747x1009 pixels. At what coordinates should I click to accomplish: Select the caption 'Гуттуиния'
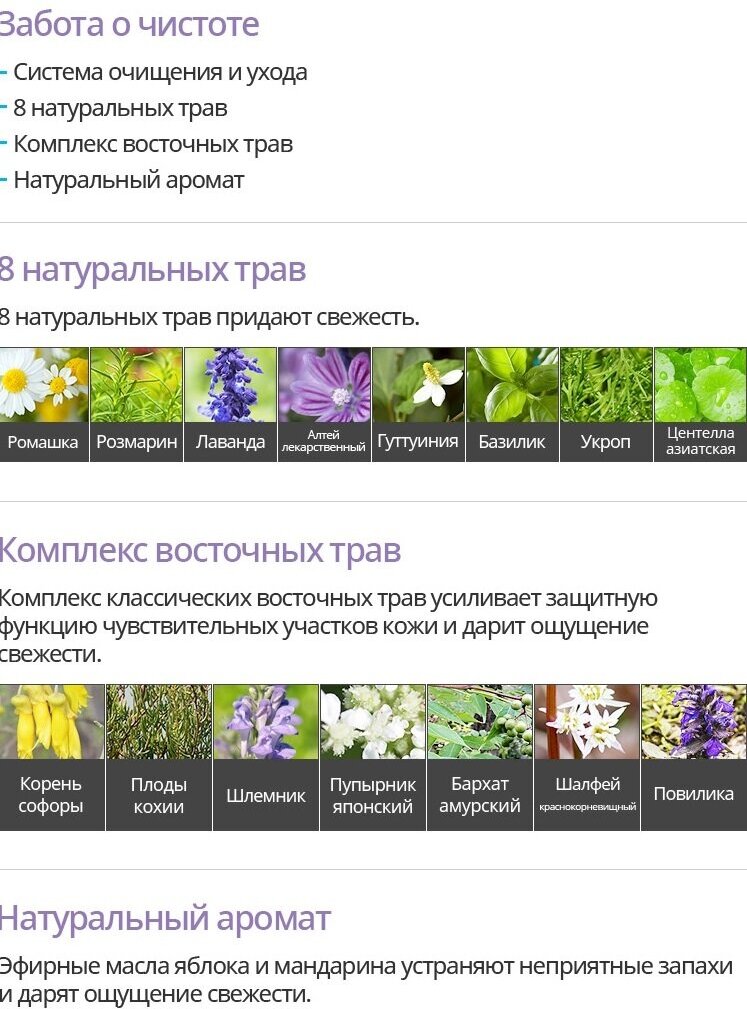[x=418, y=441]
